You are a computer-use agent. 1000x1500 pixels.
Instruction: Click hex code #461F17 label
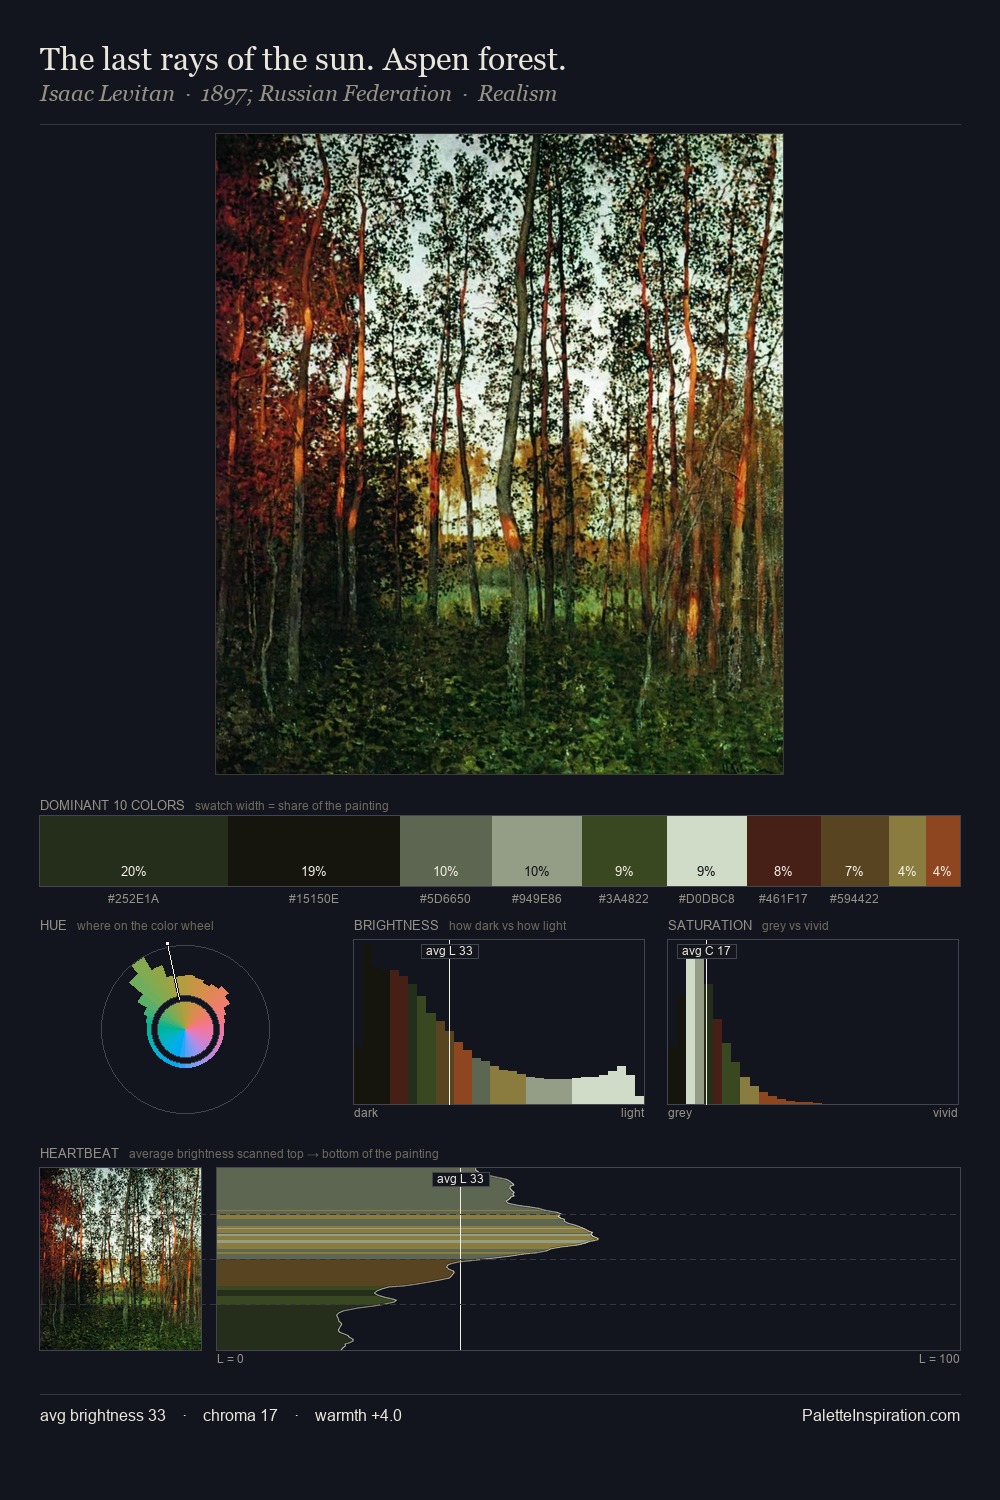point(783,898)
